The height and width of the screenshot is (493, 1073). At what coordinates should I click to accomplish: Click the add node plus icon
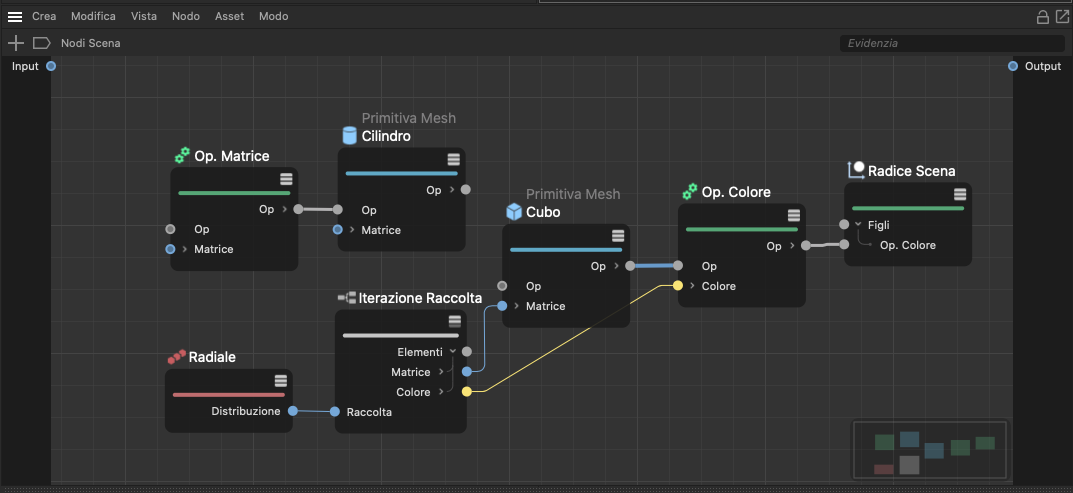tap(15, 43)
